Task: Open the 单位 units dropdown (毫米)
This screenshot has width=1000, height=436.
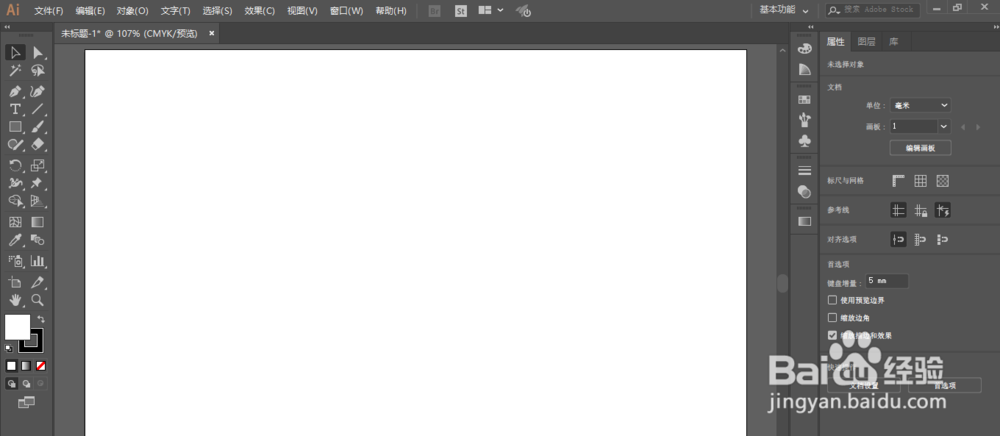Action: pyautogui.click(x=920, y=105)
